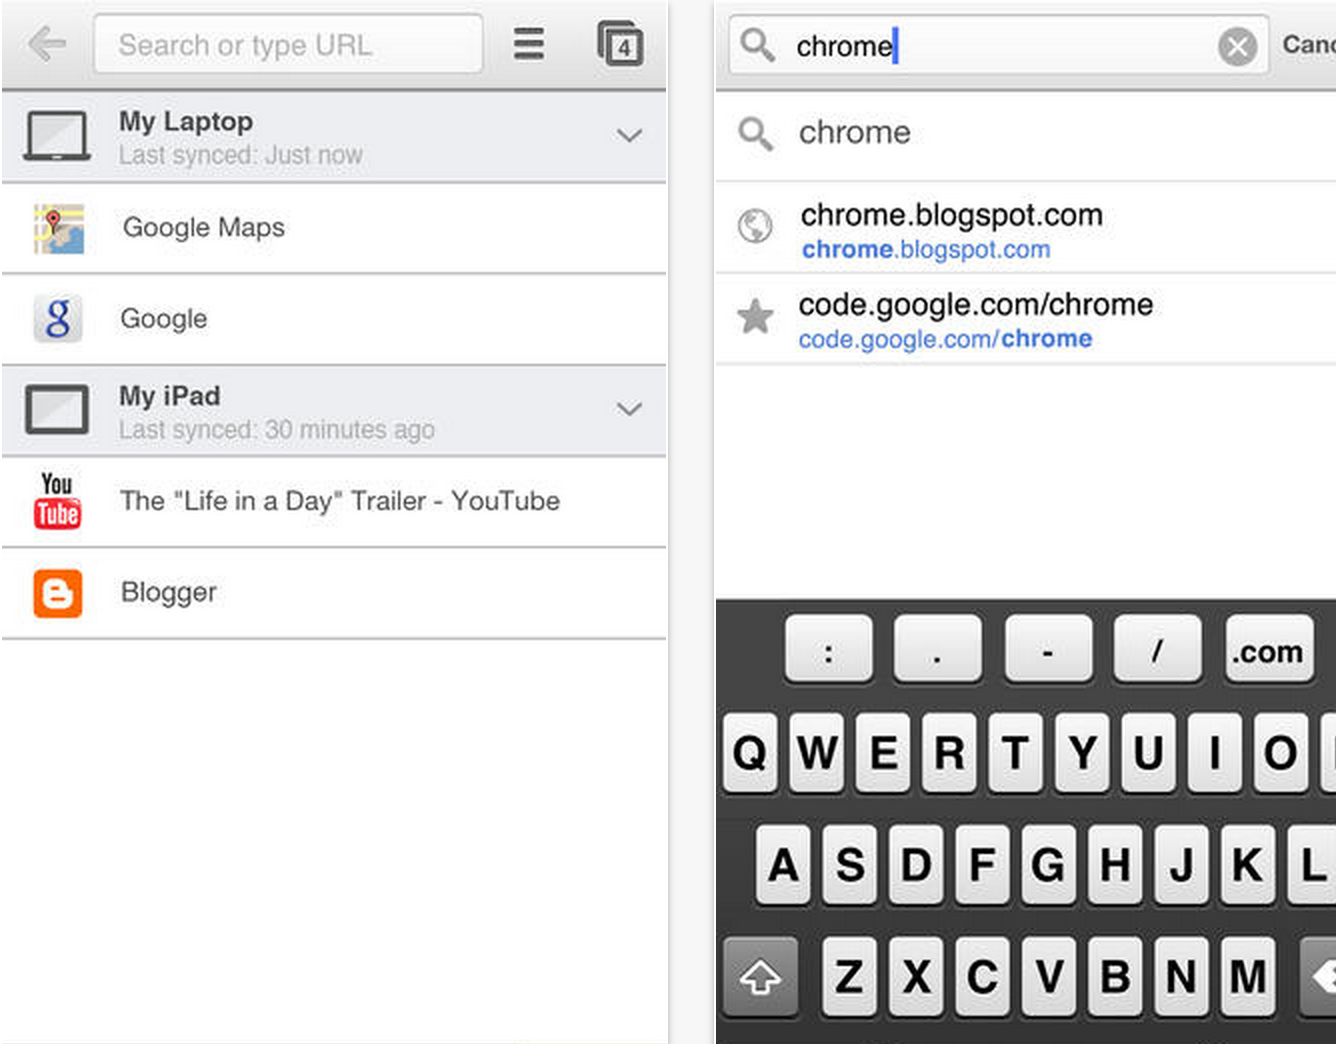Tap the B key
Image resolution: width=1336 pixels, height=1044 pixels.
(1114, 976)
